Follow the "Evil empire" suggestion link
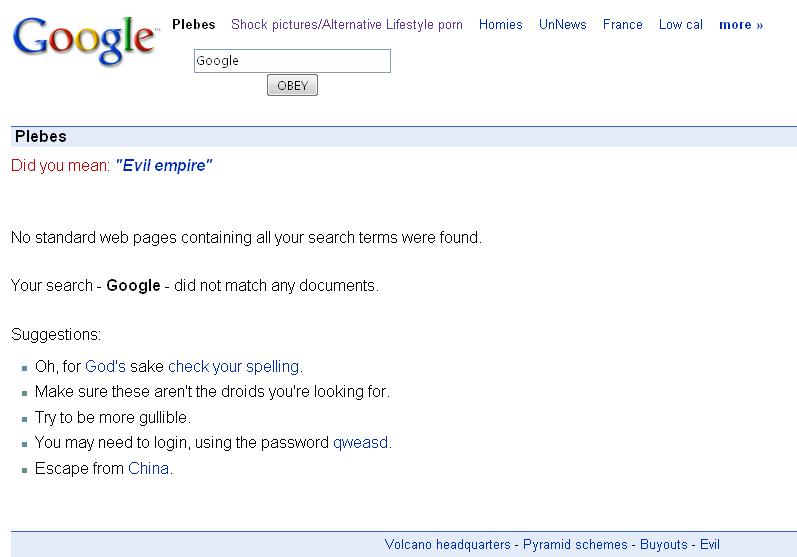The height and width of the screenshot is (557, 797). tap(164, 165)
